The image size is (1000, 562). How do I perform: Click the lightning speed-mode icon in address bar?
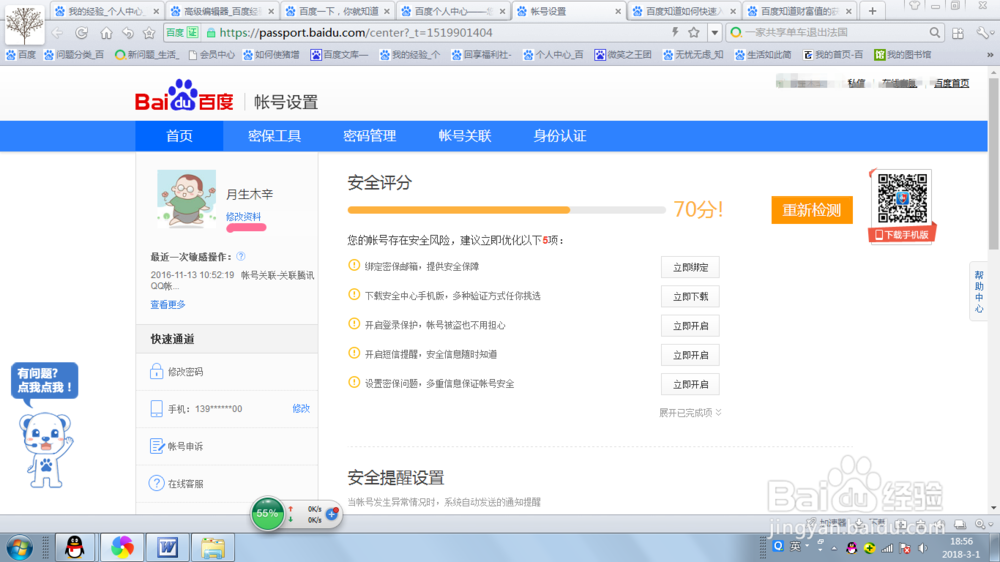pyautogui.click(x=675, y=32)
